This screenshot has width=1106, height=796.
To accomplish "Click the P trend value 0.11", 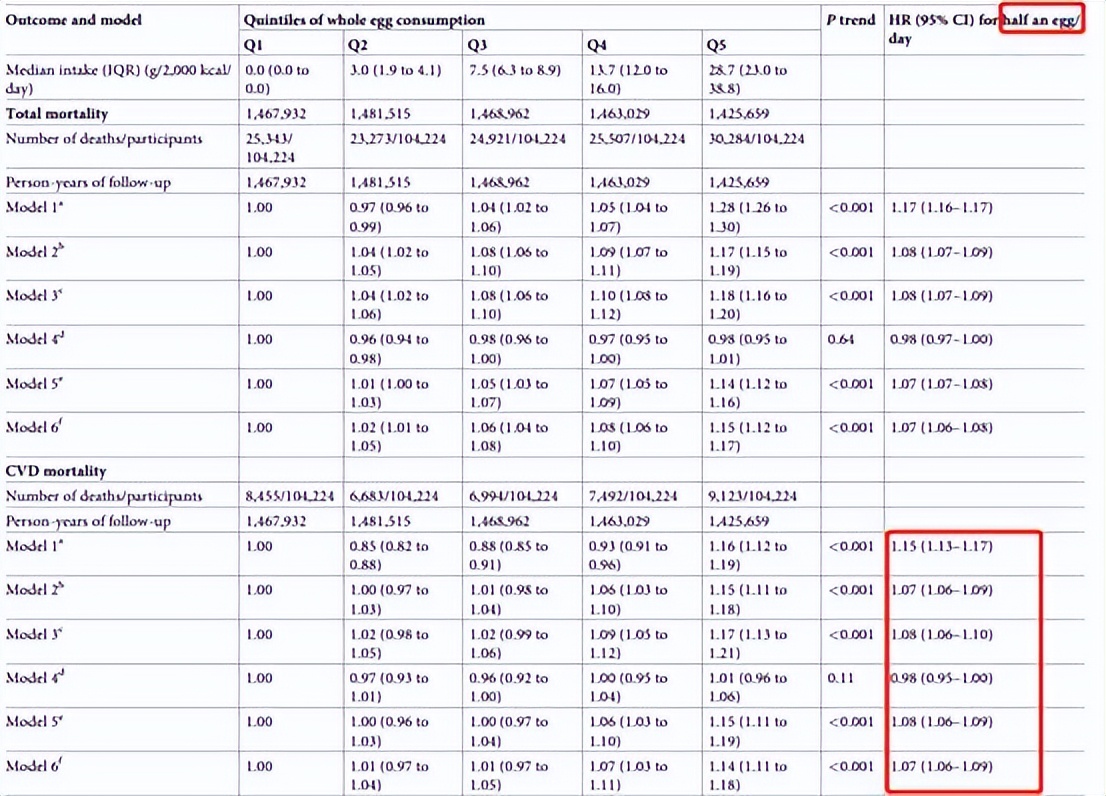I will (x=840, y=678).
